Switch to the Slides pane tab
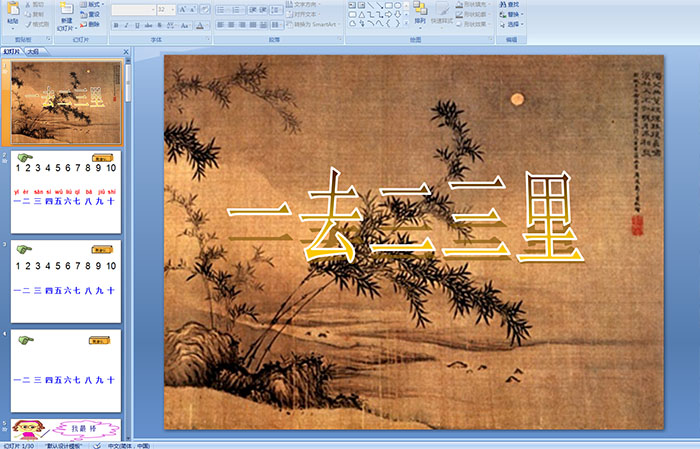Viewport: 700px width, 449px height. tap(12, 52)
